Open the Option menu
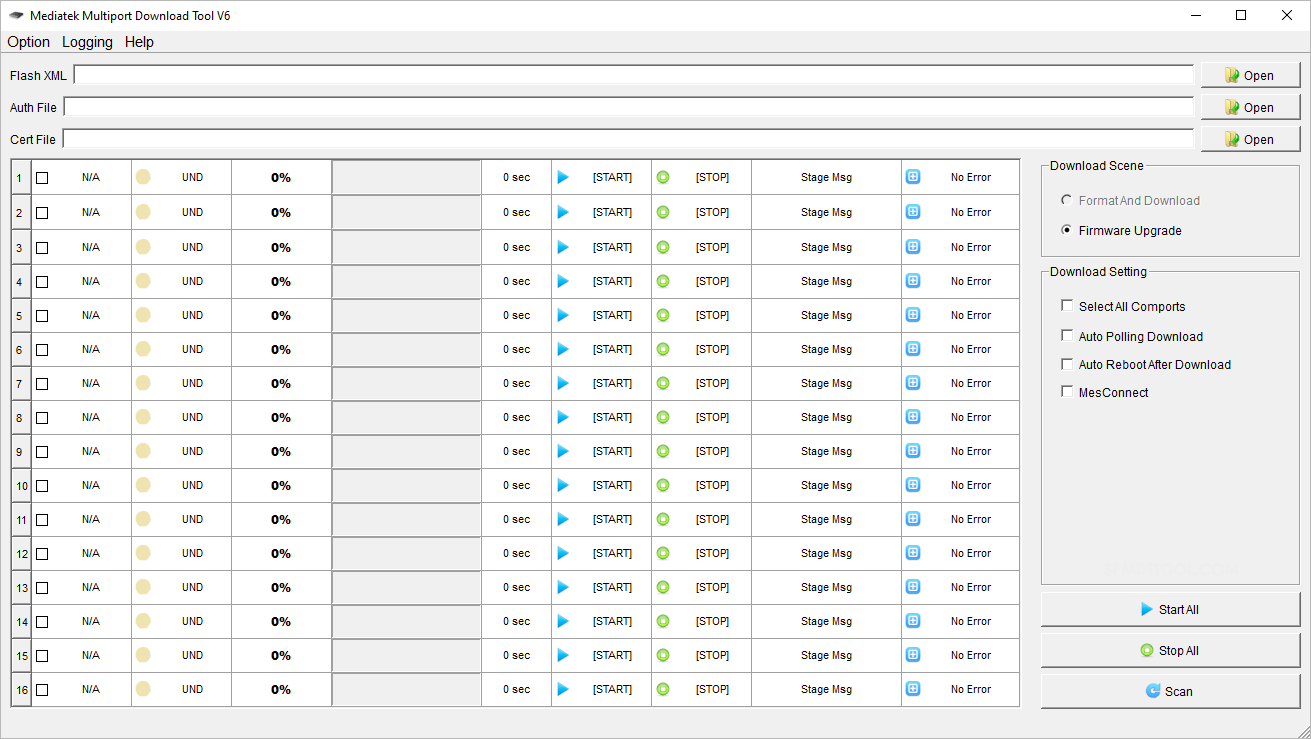This screenshot has height=739, width=1311. click(28, 42)
